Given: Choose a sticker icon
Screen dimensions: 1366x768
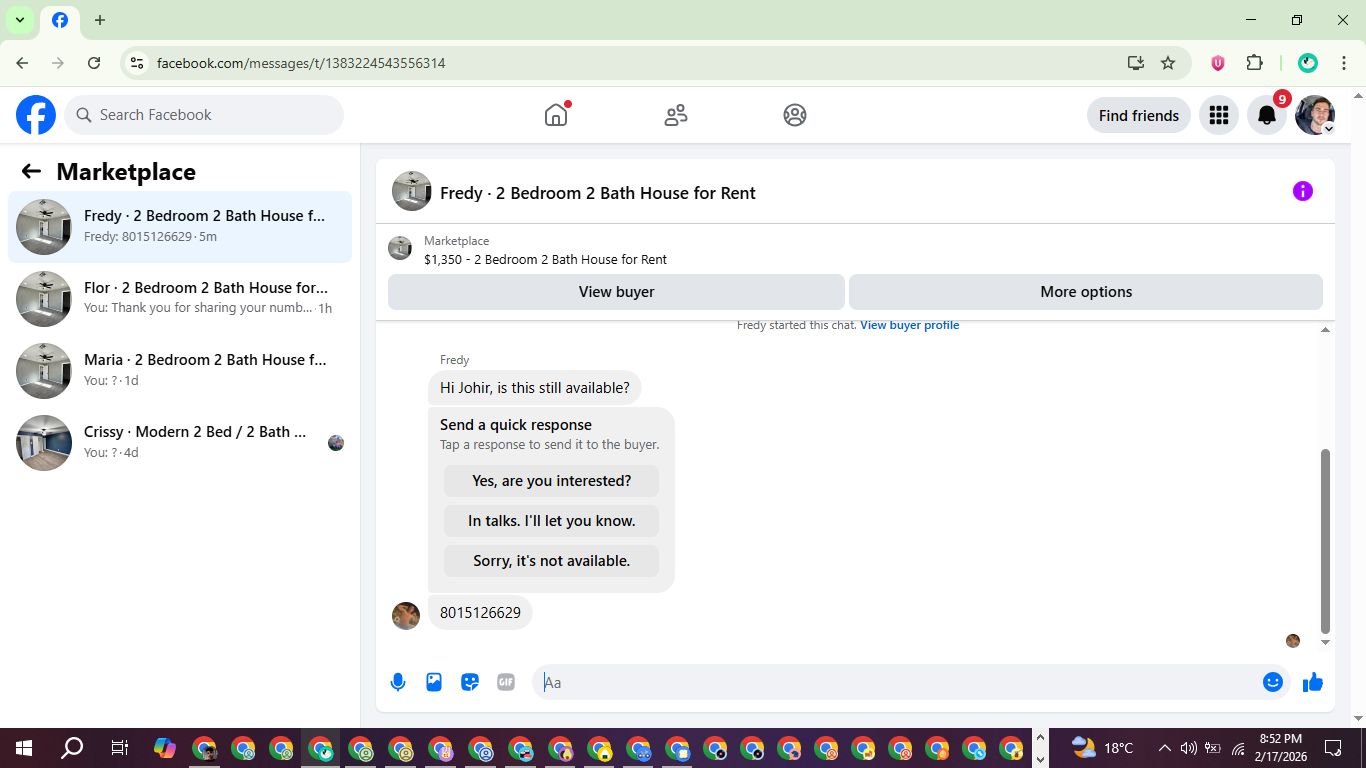Looking at the screenshot, I should [470, 682].
